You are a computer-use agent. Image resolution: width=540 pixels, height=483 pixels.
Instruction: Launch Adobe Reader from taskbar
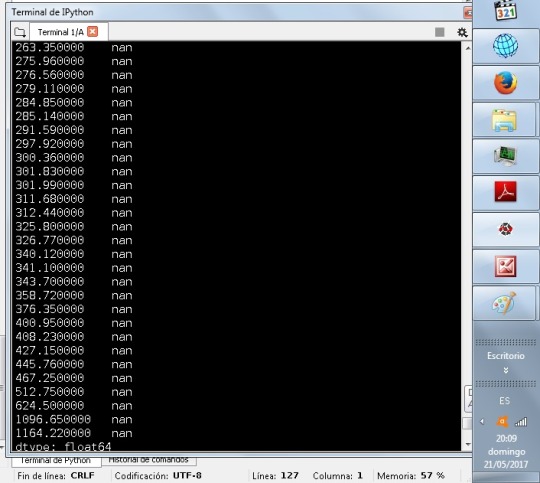click(505, 192)
